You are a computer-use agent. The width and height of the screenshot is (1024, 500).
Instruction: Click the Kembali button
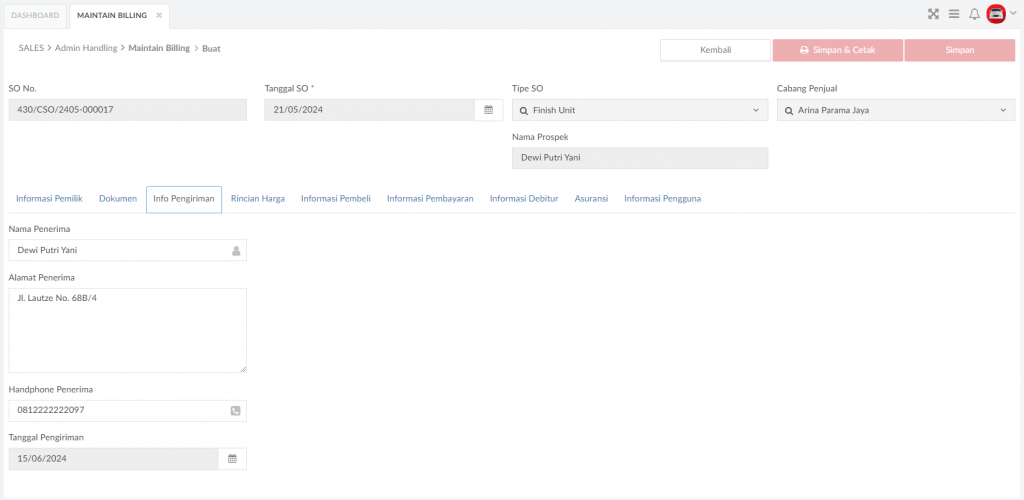pyautogui.click(x=715, y=50)
